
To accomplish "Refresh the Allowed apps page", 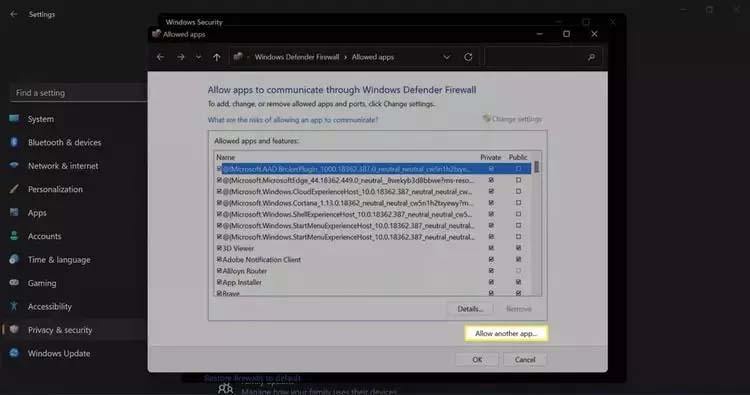I will tap(468, 57).
